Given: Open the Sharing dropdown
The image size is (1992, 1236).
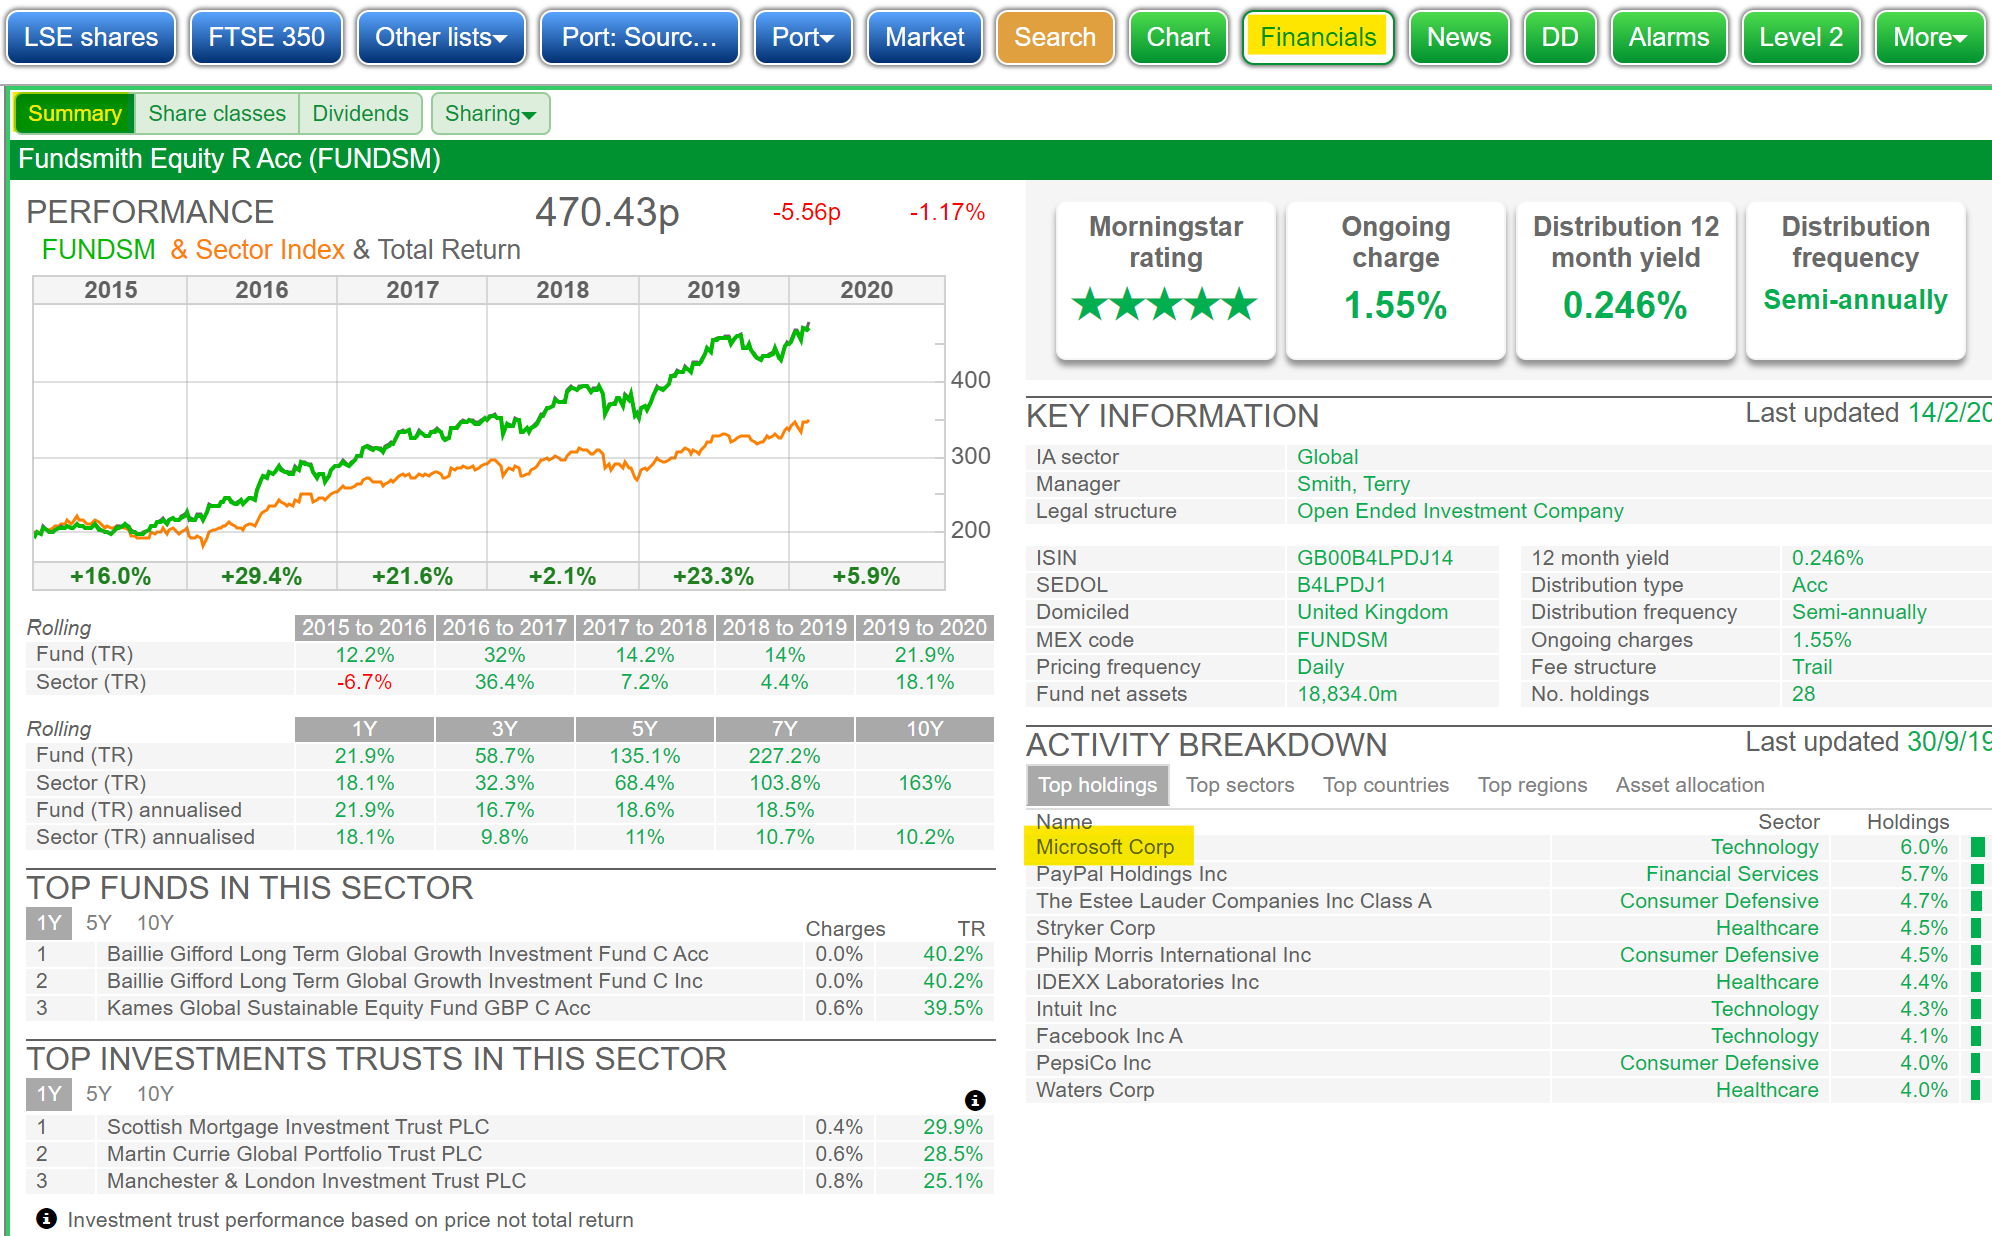Looking at the screenshot, I should [491, 113].
